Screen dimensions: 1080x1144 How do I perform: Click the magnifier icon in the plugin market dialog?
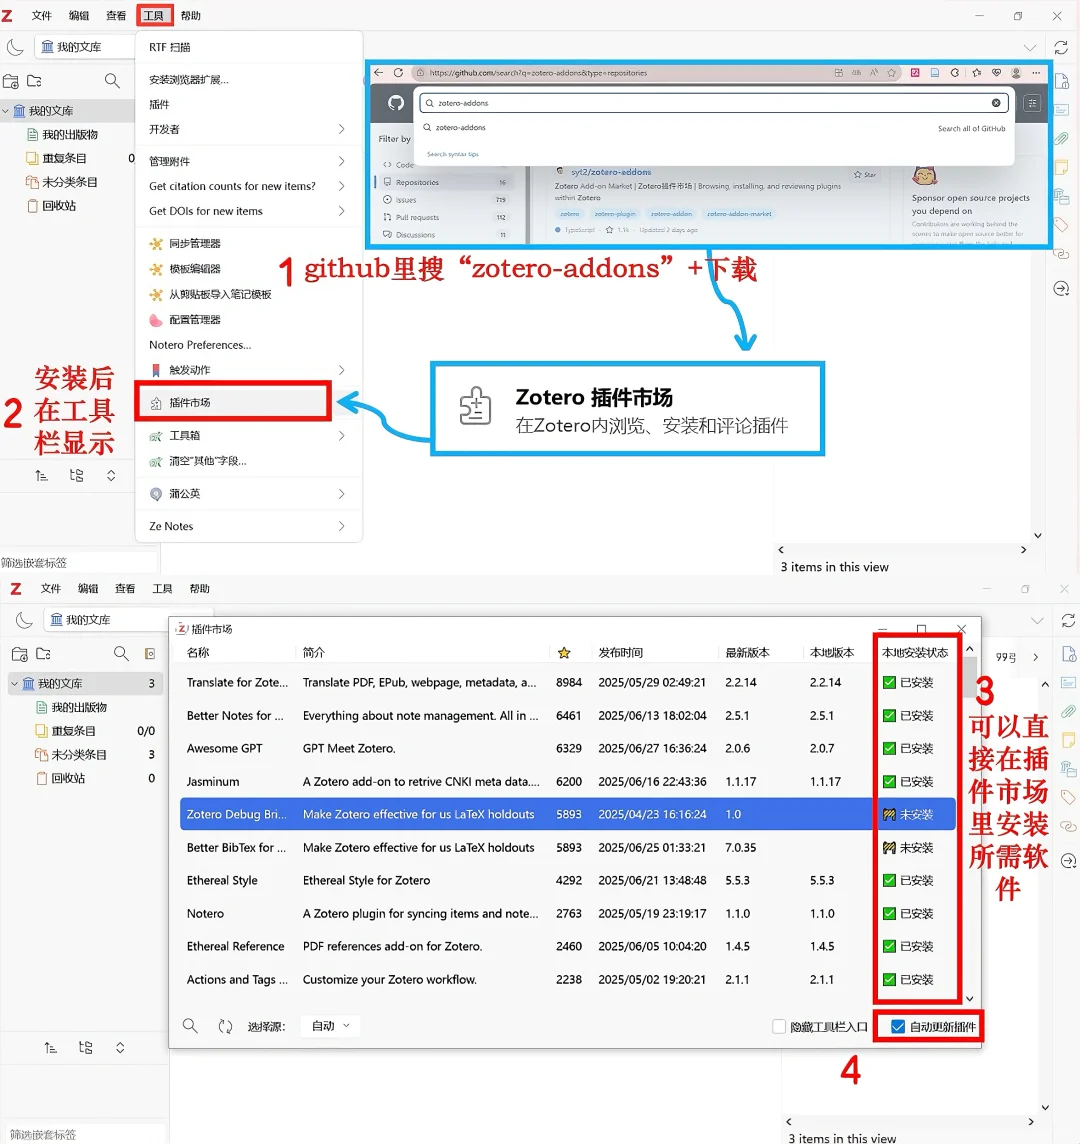(189, 1025)
